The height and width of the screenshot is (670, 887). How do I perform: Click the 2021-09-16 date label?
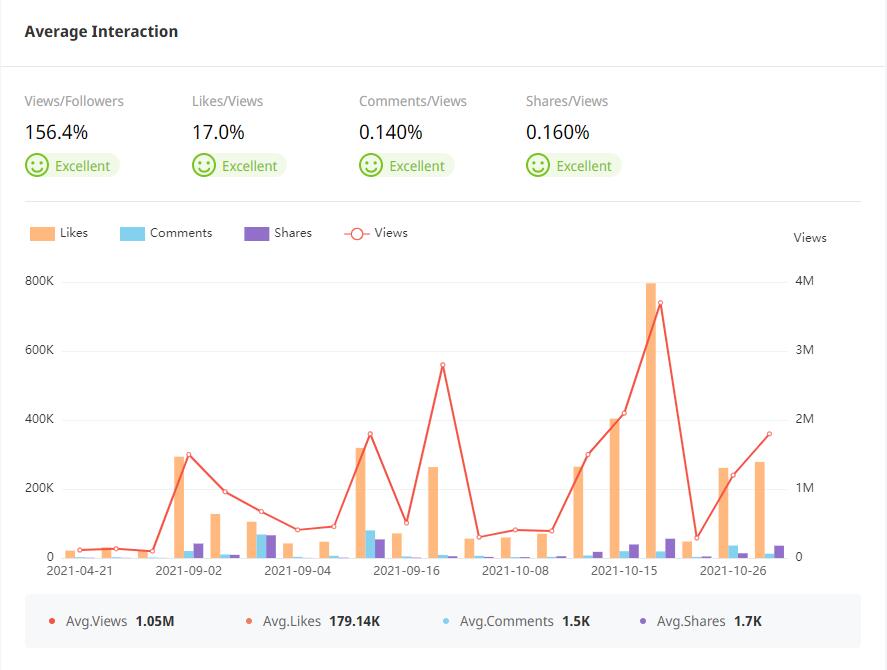406,571
